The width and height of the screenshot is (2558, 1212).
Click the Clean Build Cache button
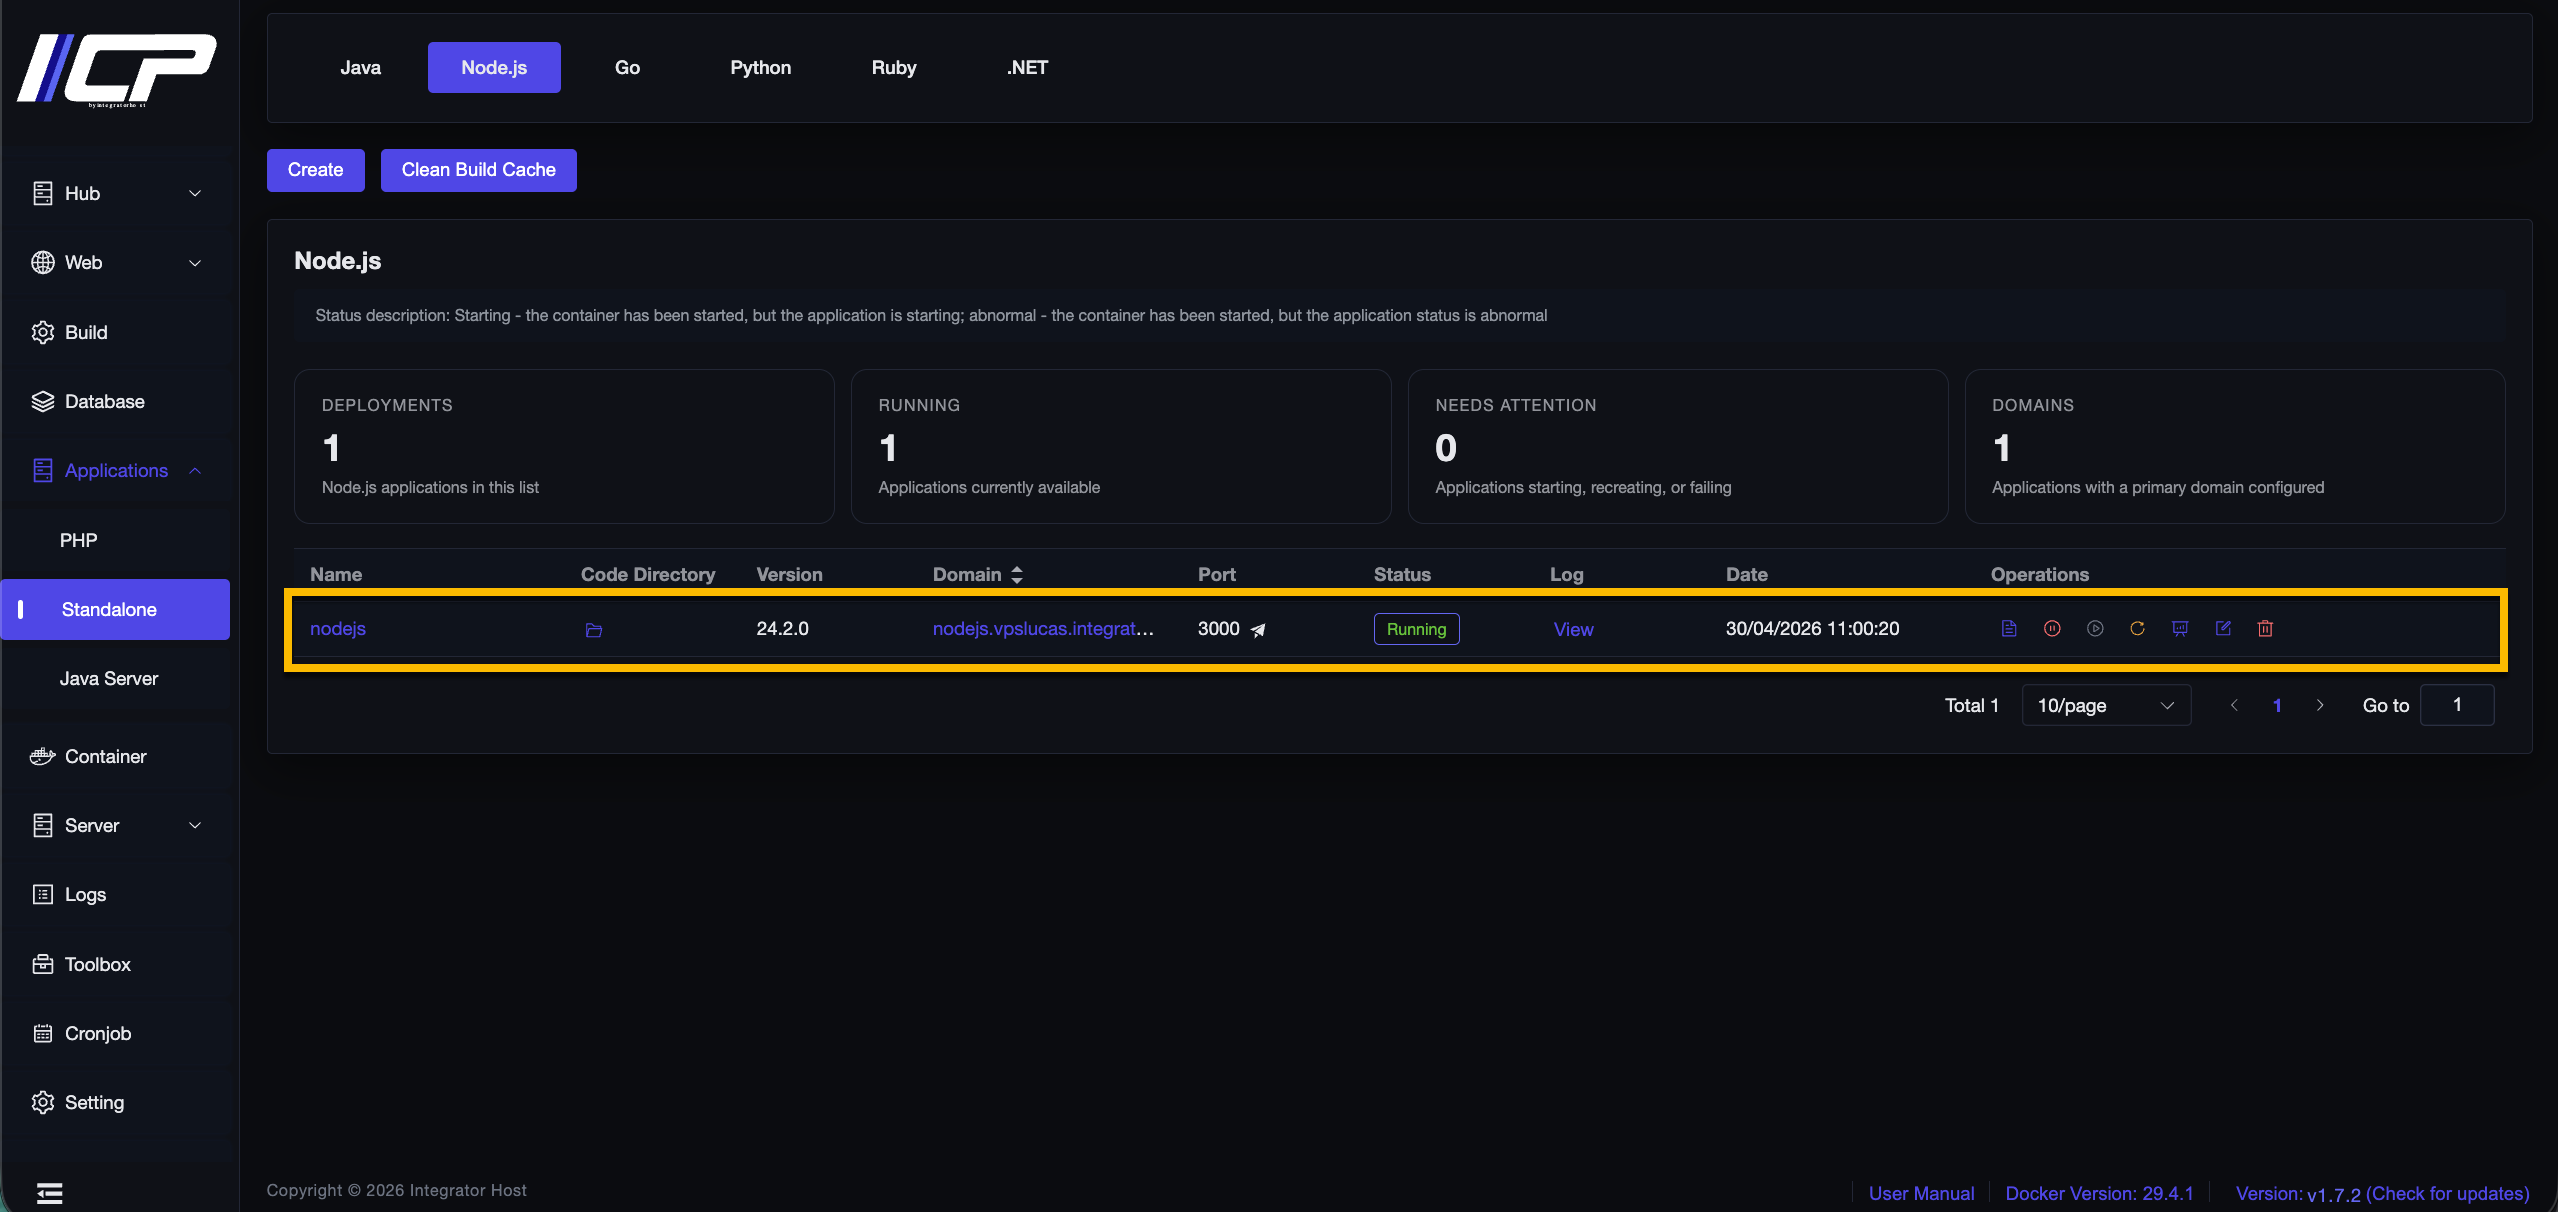tap(479, 170)
